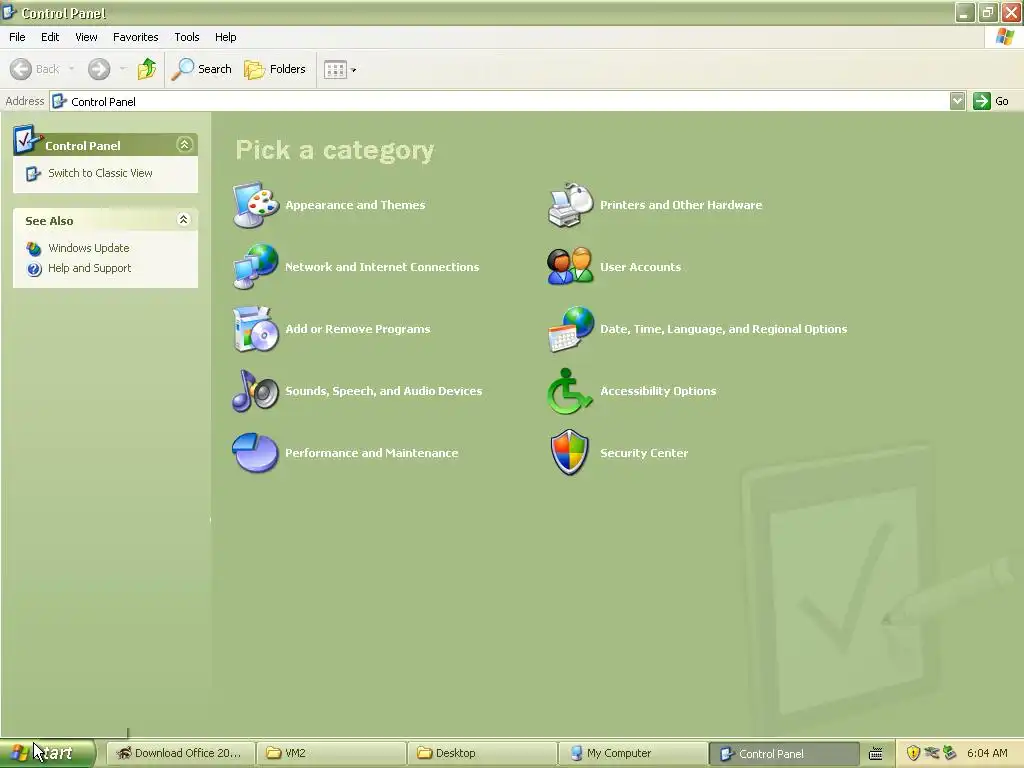Select Network and Internet Connections text link
This screenshot has height=768, width=1024.
click(x=382, y=267)
